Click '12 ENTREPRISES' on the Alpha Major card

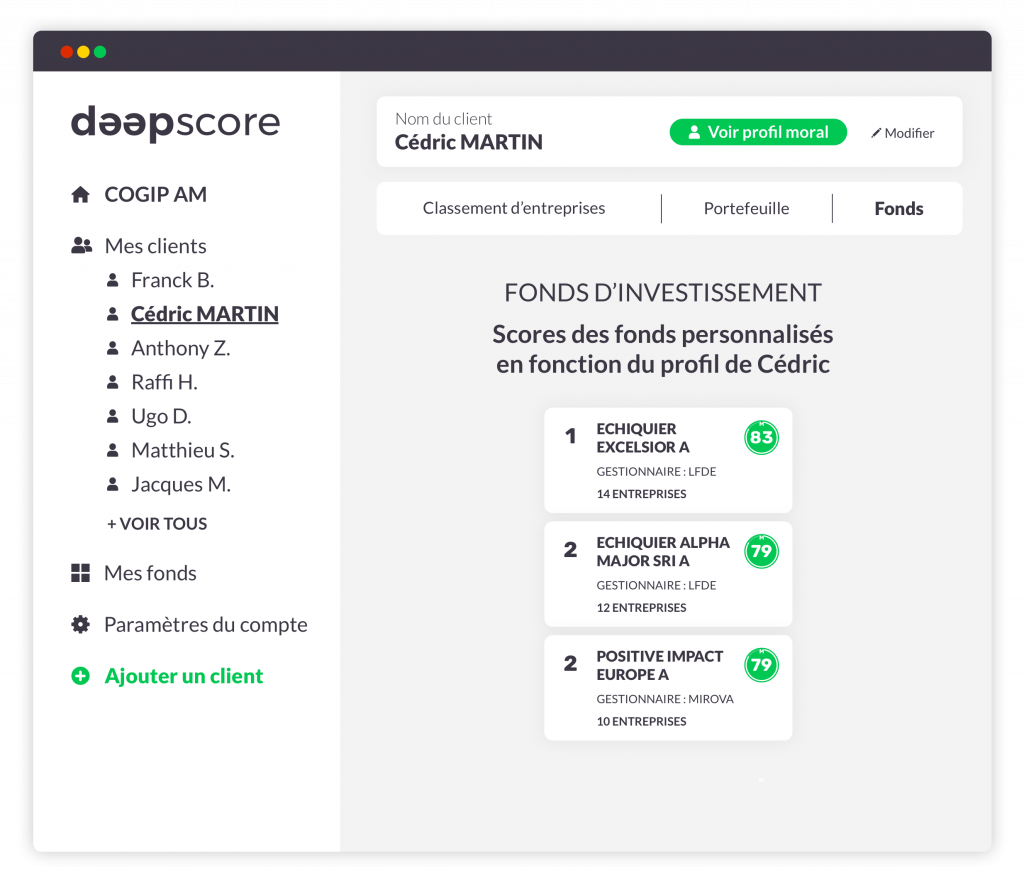pyautogui.click(x=641, y=607)
